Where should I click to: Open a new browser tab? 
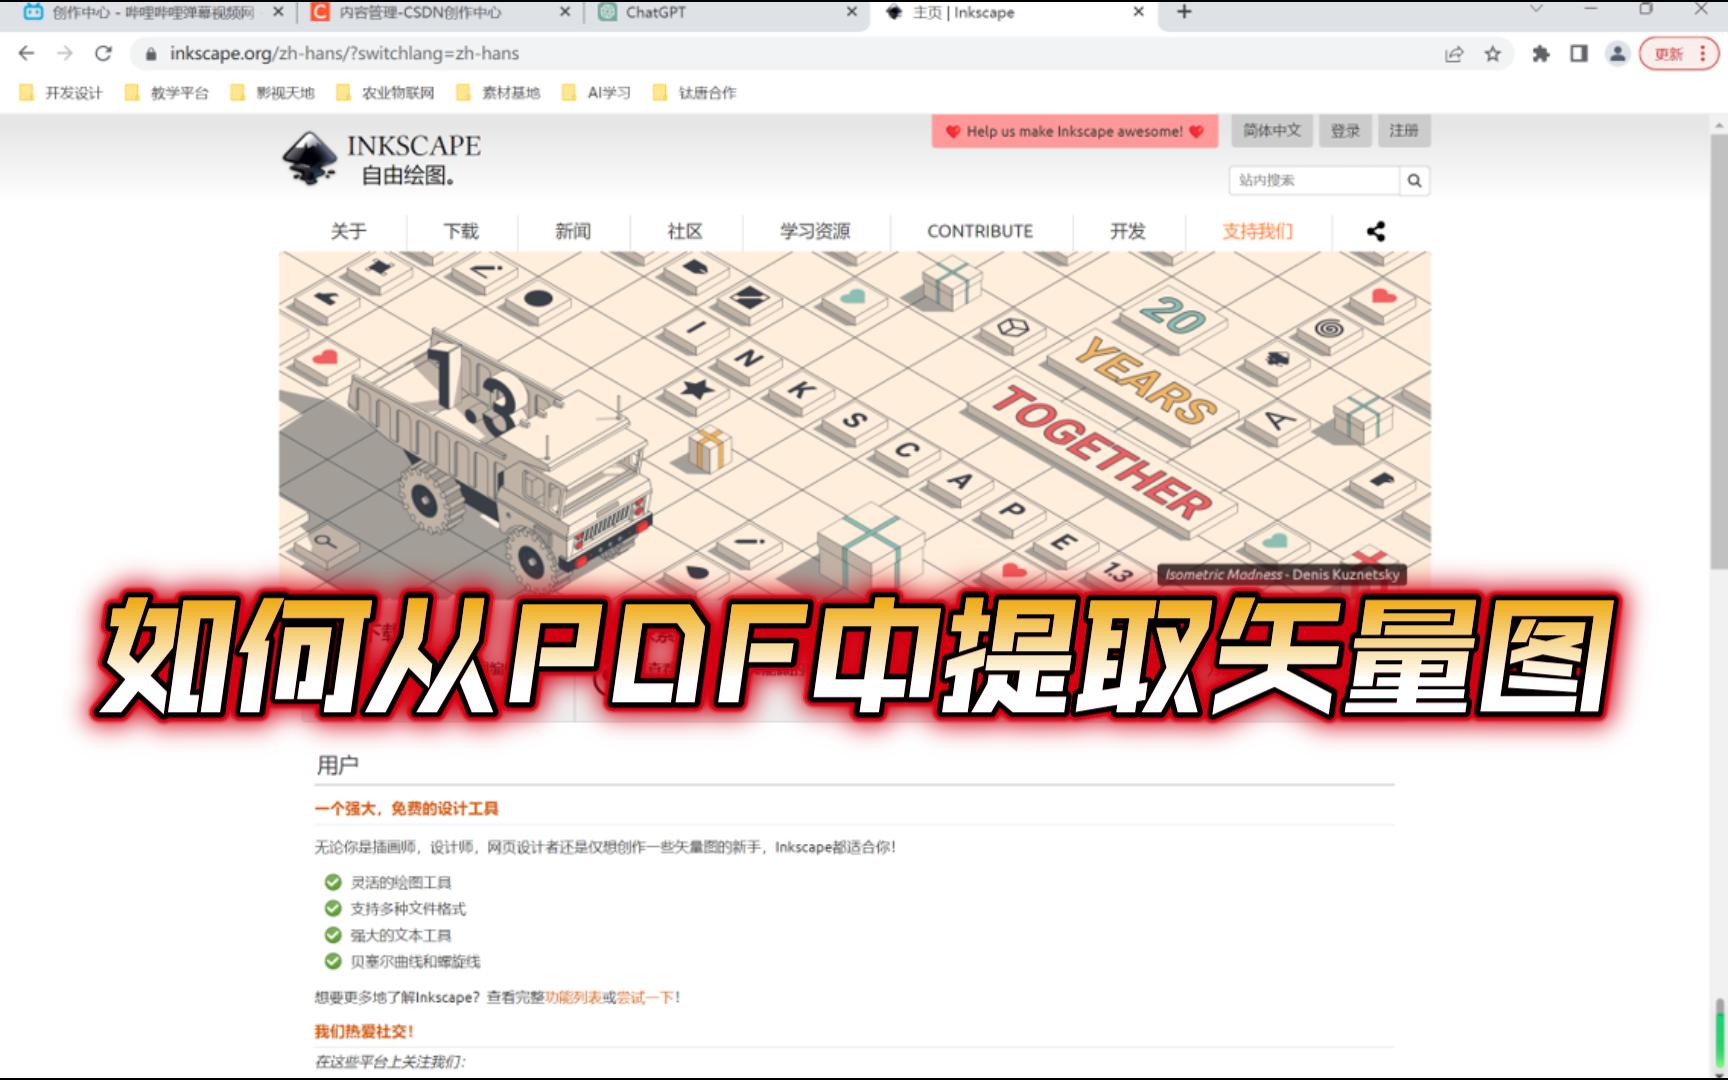coord(1184,12)
